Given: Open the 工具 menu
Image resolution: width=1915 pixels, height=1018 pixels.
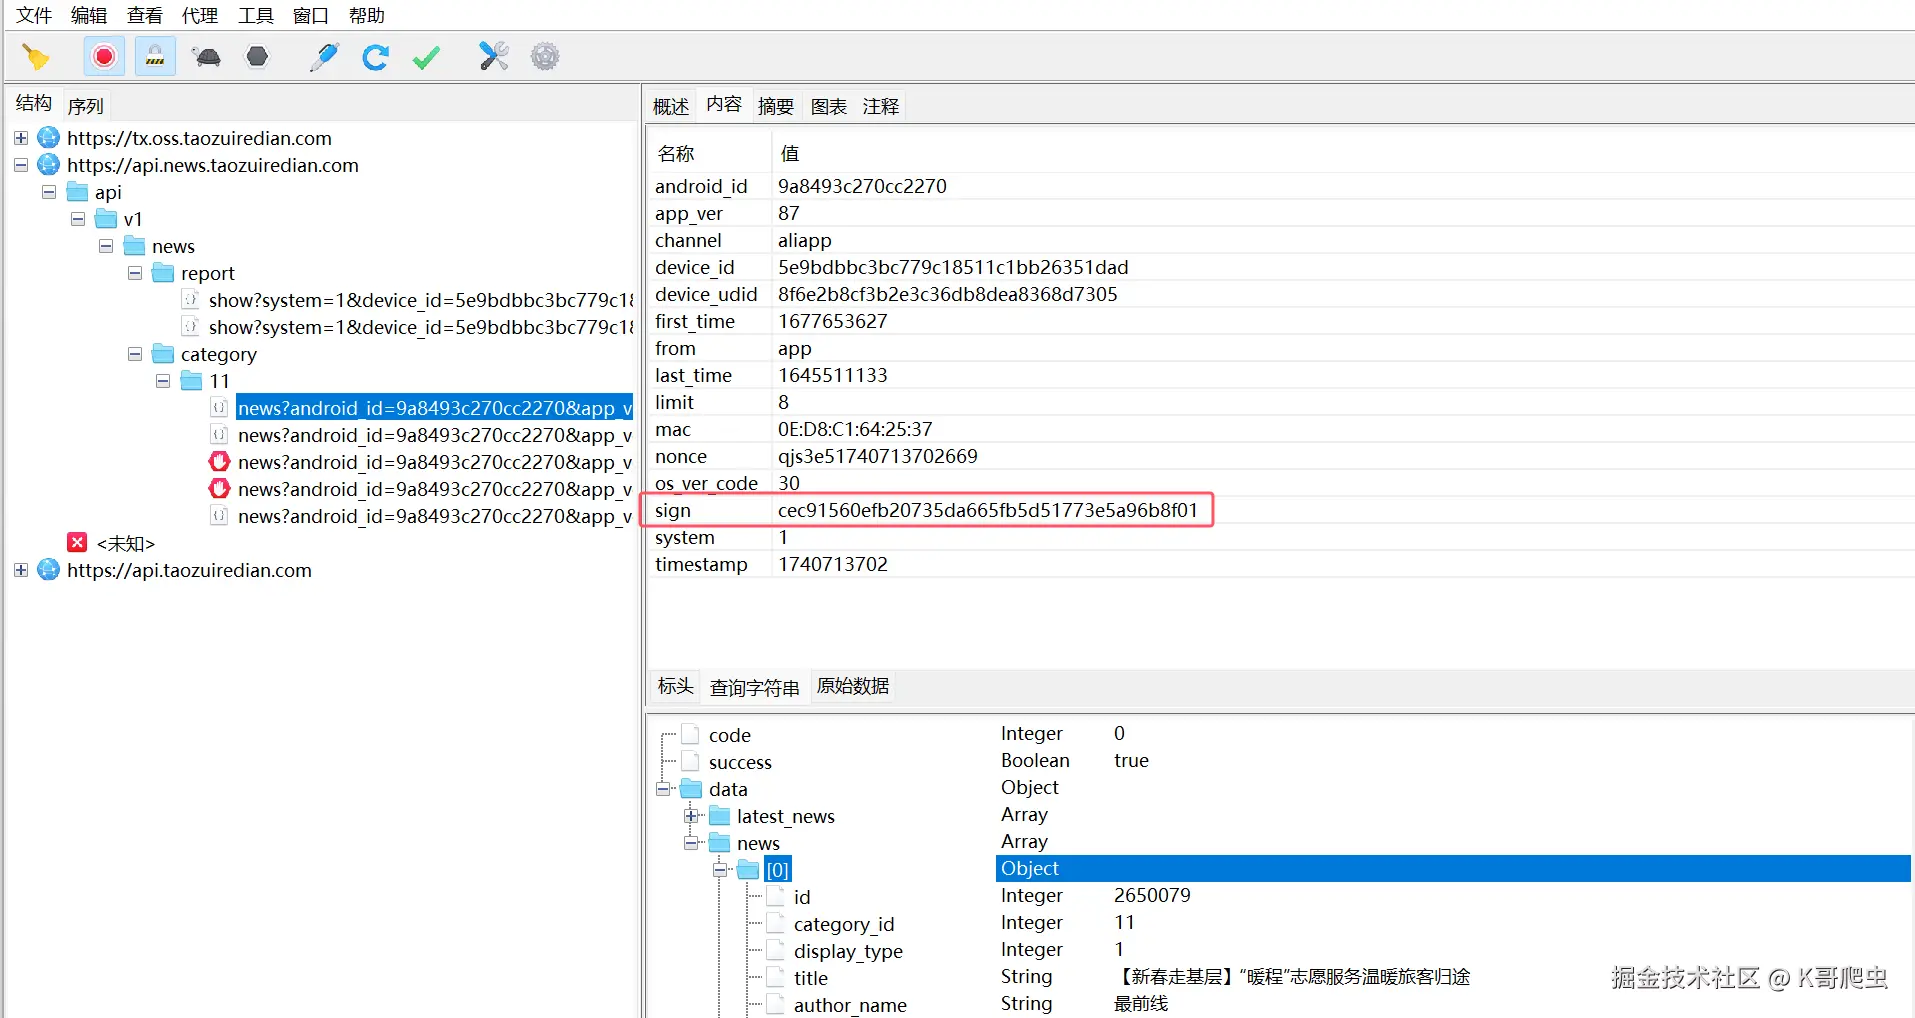Looking at the screenshot, I should pyautogui.click(x=256, y=15).
